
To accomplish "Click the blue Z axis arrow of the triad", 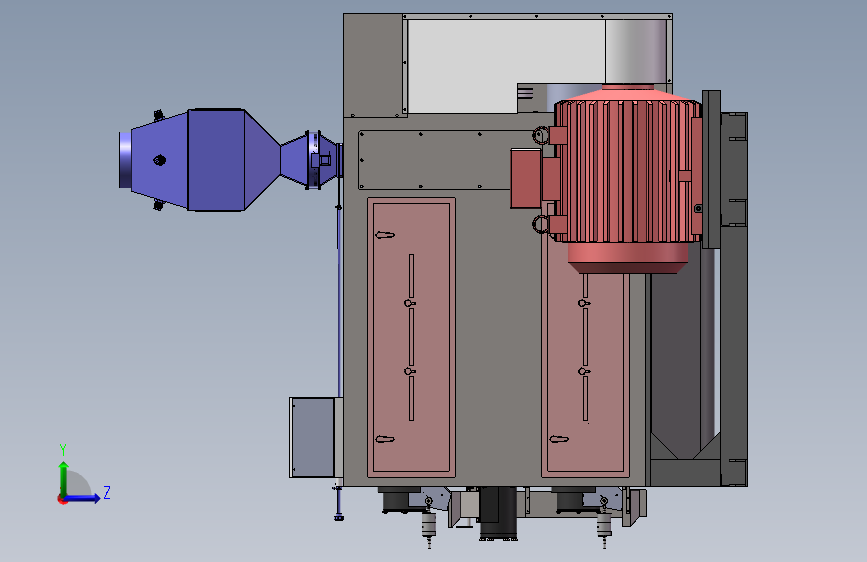I will point(83,498).
